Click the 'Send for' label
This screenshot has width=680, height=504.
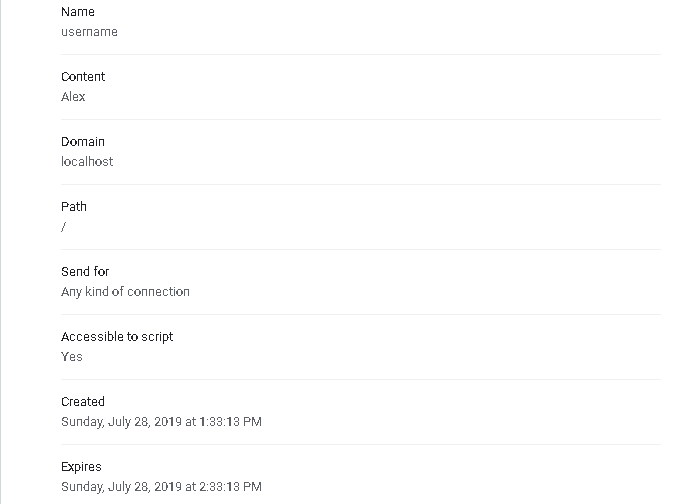click(x=85, y=272)
